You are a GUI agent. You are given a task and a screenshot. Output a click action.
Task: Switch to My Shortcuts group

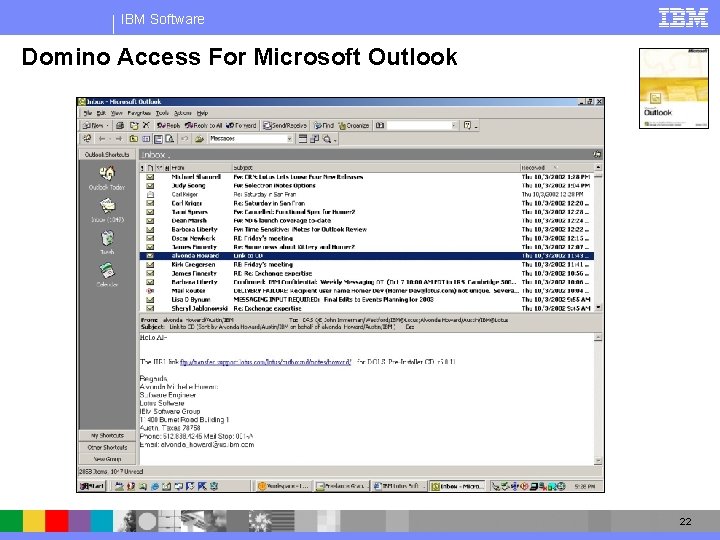[107, 435]
